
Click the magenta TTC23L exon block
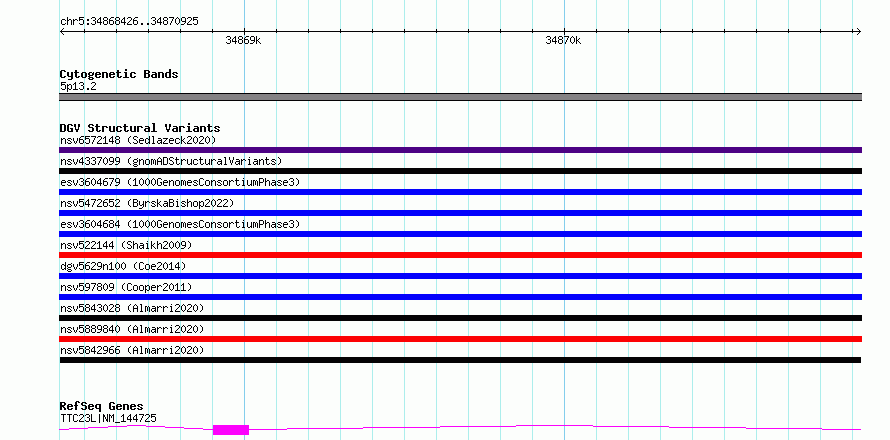pyautogui.click(x=231, y=430)
